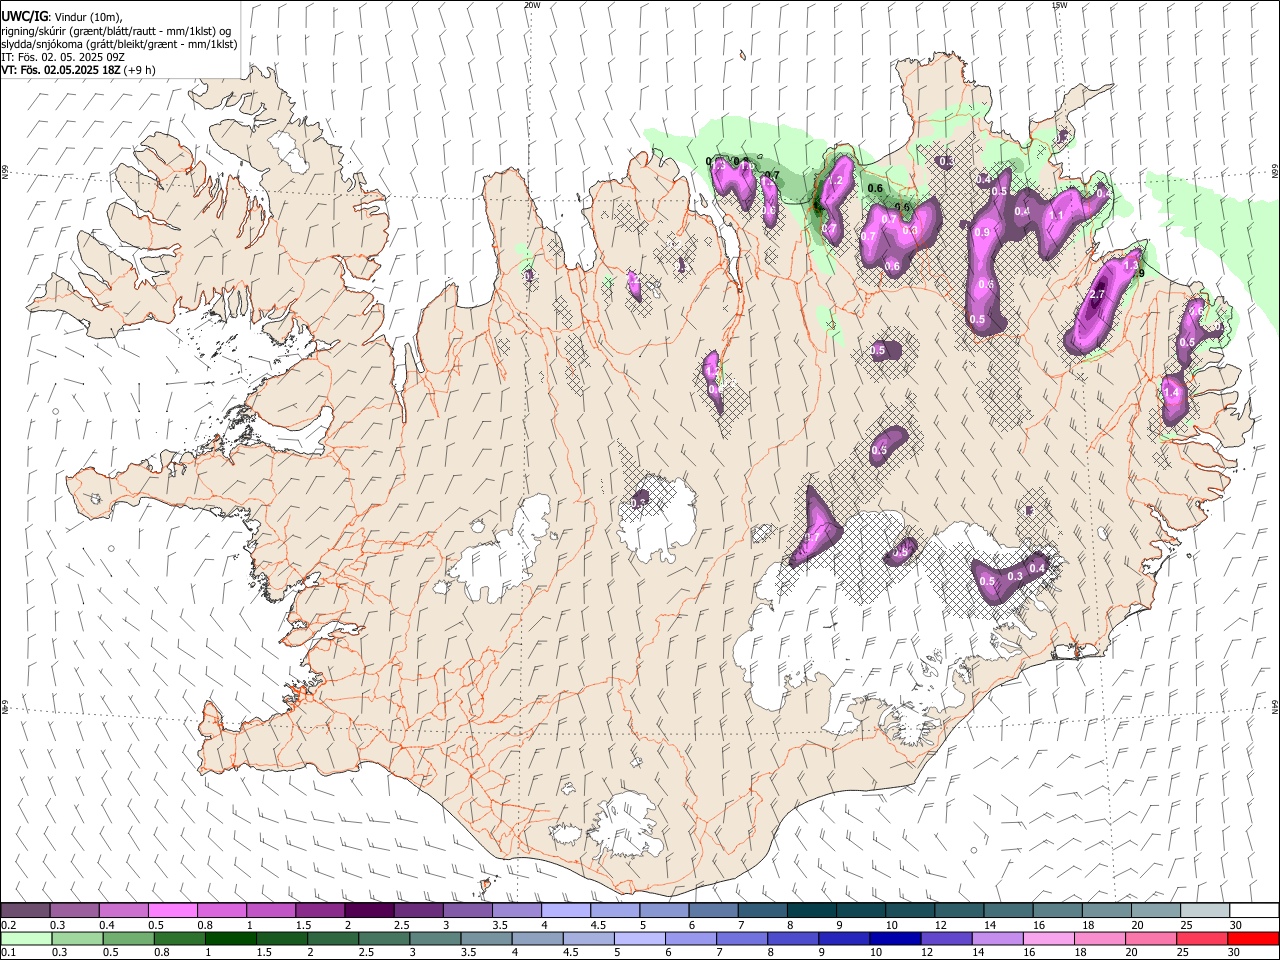Viewport: 1280px width, 960px height.
Task: Click the snow scale swatch between 0.2 and 0.3
Action: click(25, 910)
